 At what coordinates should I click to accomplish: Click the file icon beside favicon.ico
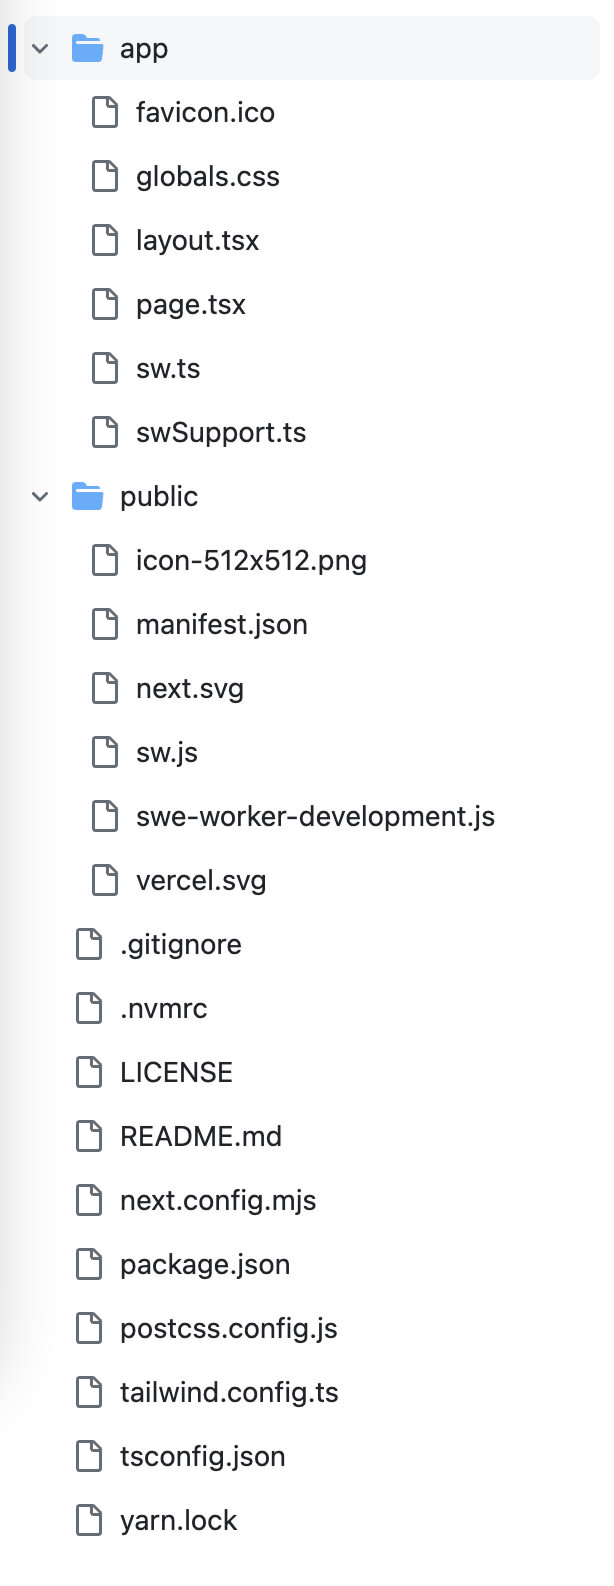tap(105, 112)
